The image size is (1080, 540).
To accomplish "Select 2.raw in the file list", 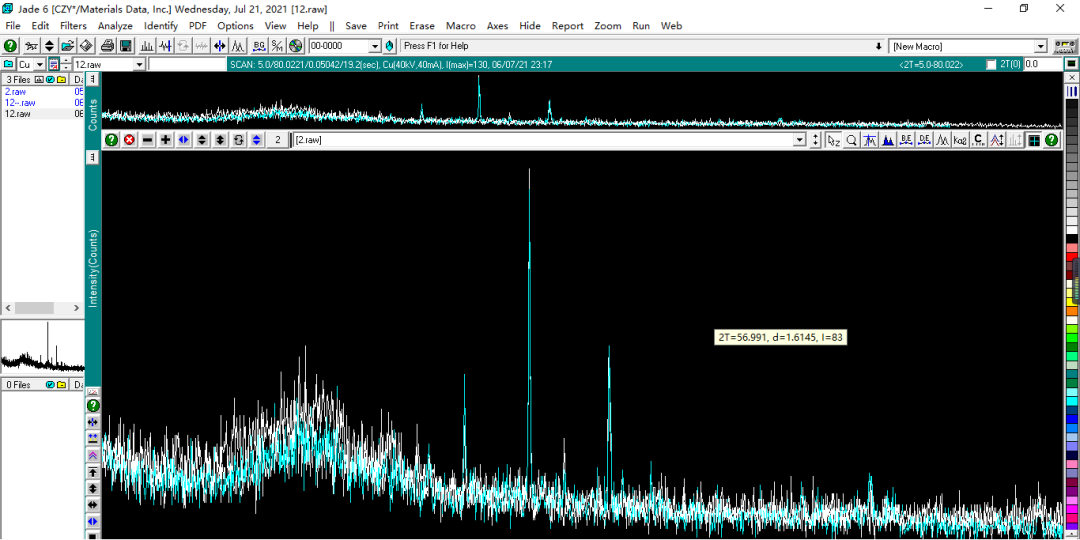I will pyautogui.click(x=16, y=91).
